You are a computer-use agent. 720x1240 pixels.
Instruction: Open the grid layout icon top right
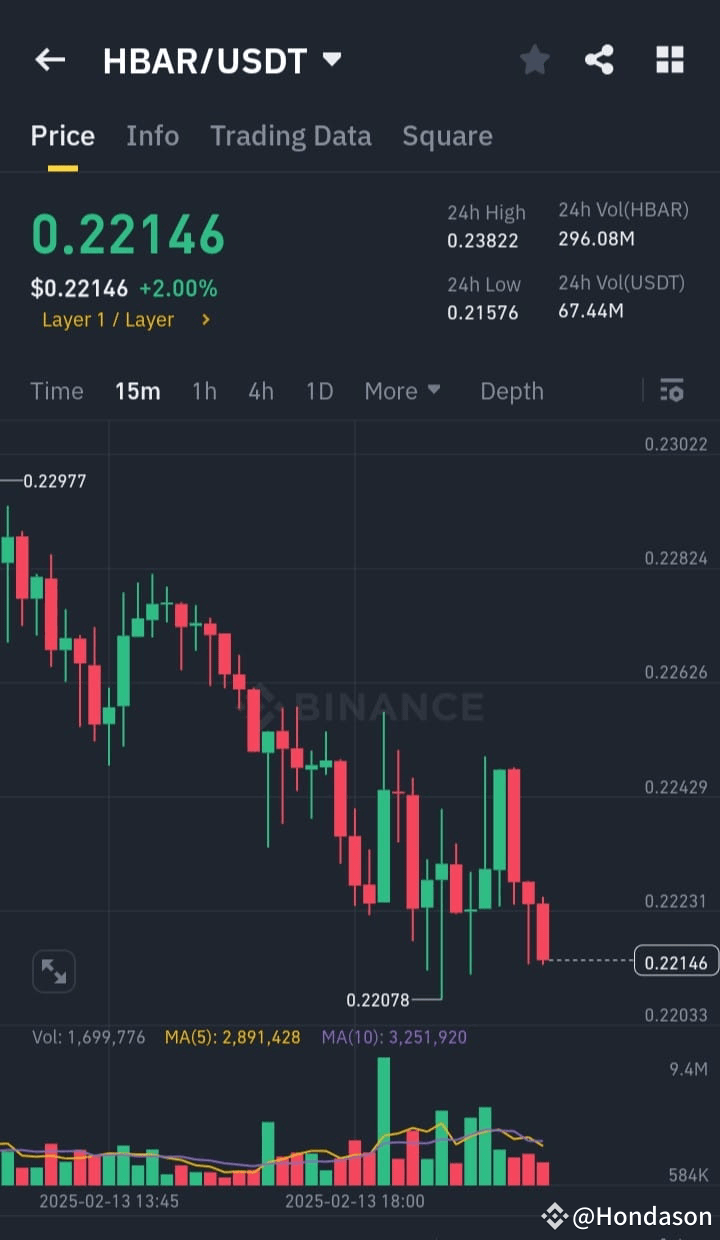[669, 60]
